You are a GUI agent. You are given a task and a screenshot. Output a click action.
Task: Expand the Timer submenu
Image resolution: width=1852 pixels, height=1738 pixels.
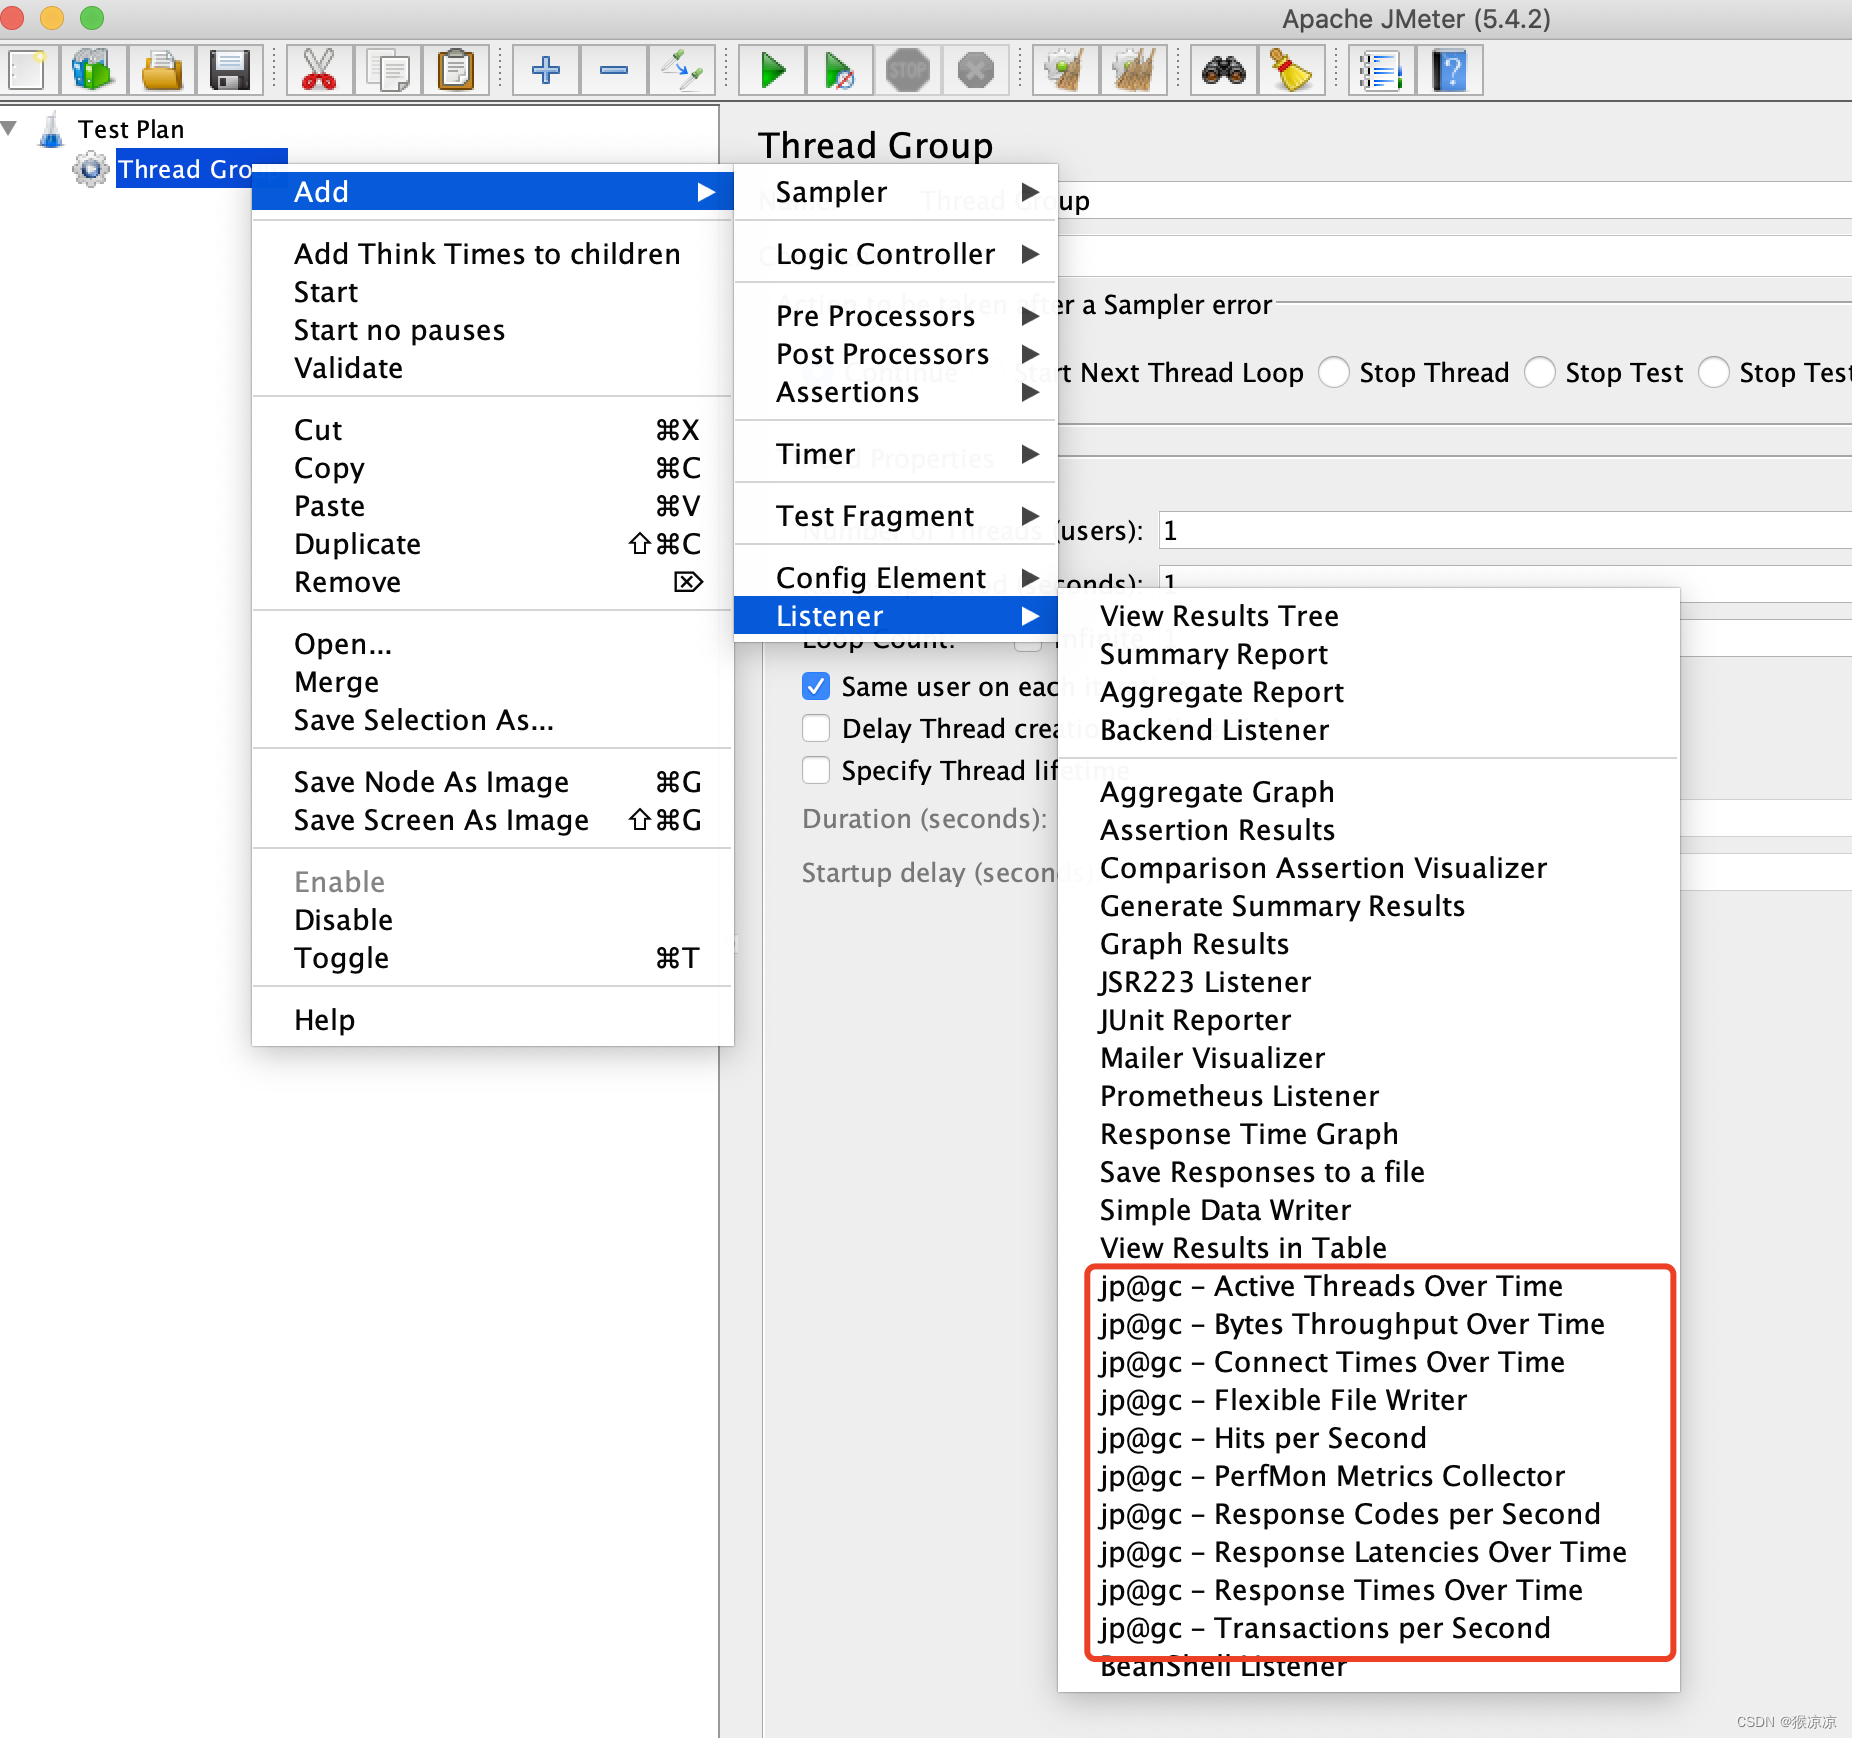(x=896, y=454)
